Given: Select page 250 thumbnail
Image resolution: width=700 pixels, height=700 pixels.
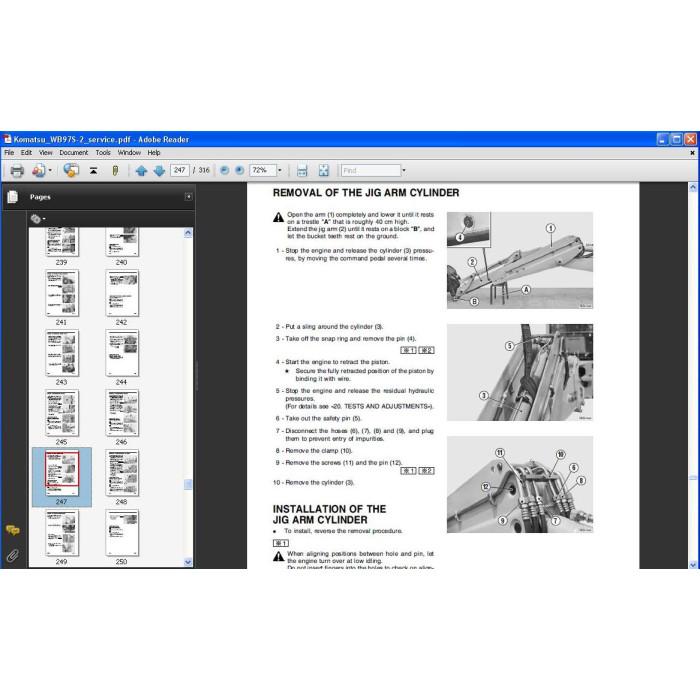Looking at the screenshot, I should (x=122, y=533).
